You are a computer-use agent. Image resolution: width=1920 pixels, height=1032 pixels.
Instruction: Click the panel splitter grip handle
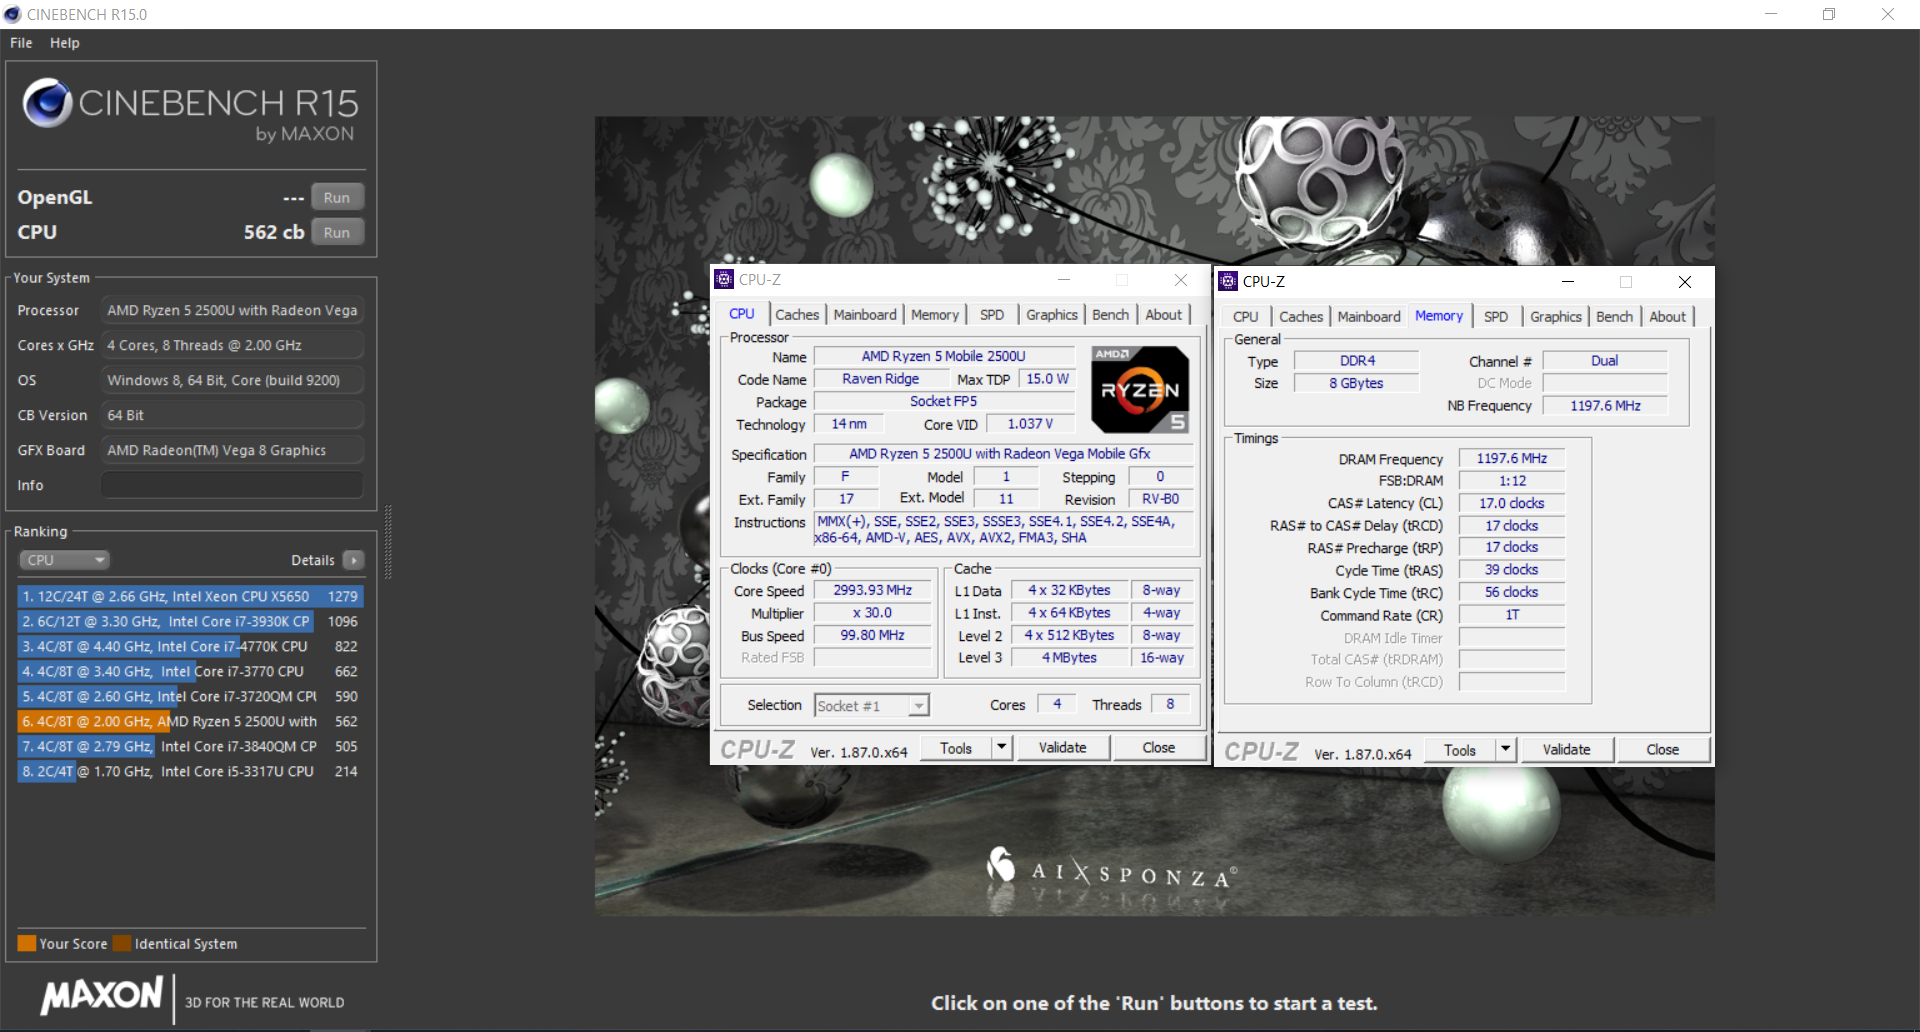pyautogui.click(x=387, y=542)
